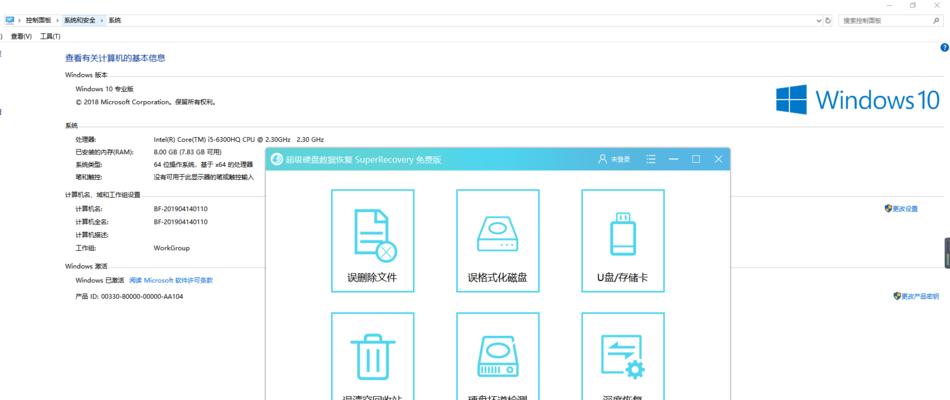The height and width of the screenshot is (400, 950).
Task: Close the SuperRecovery window
Action: tap(718, 159)
